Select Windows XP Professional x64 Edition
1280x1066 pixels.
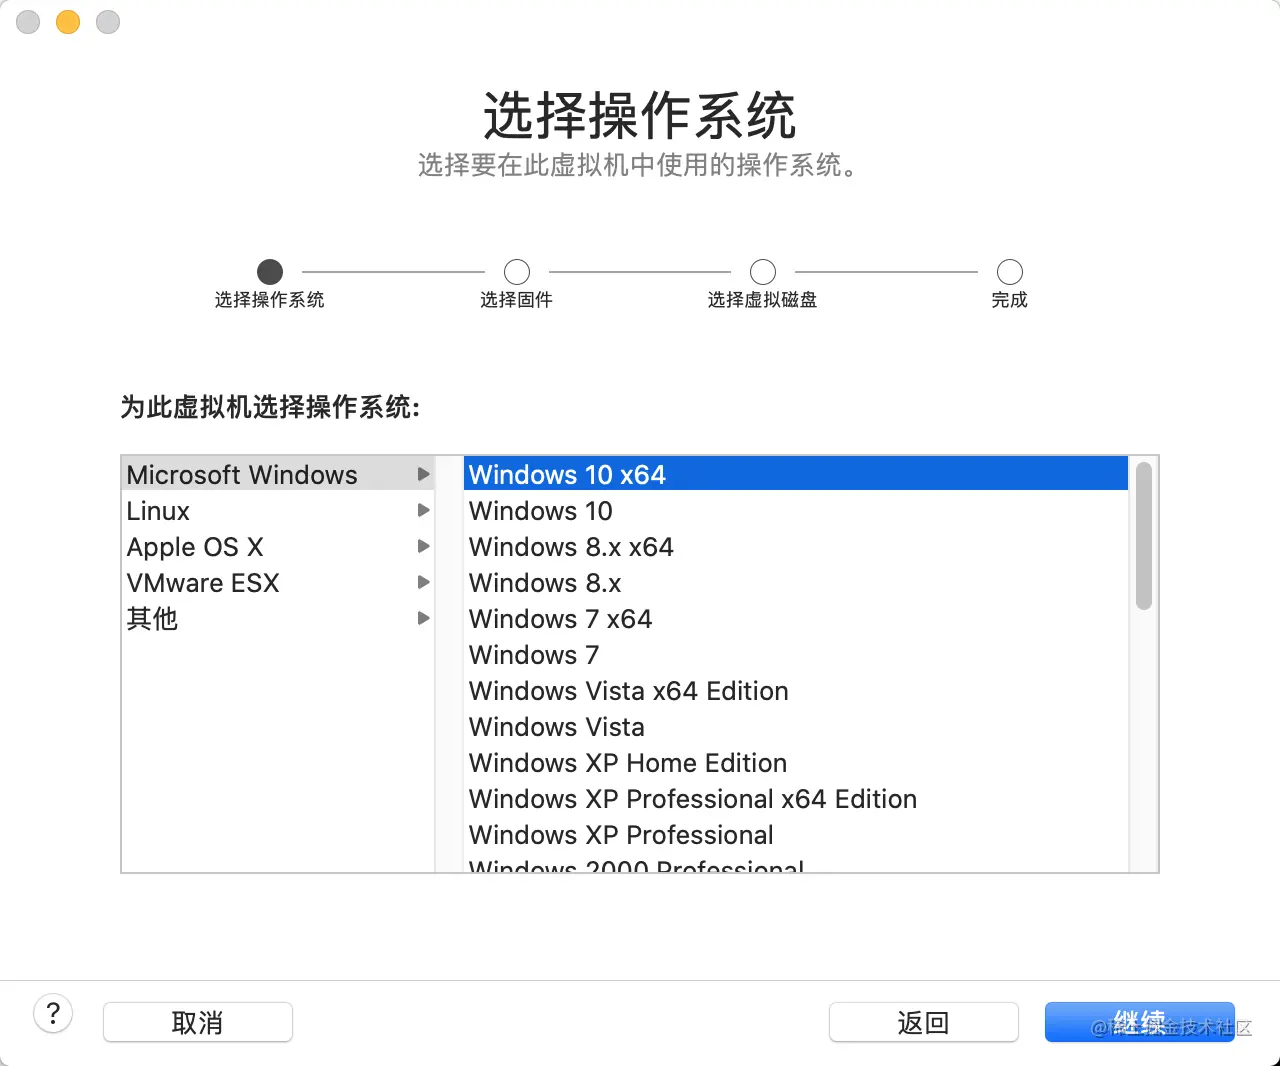pos(796,798)
